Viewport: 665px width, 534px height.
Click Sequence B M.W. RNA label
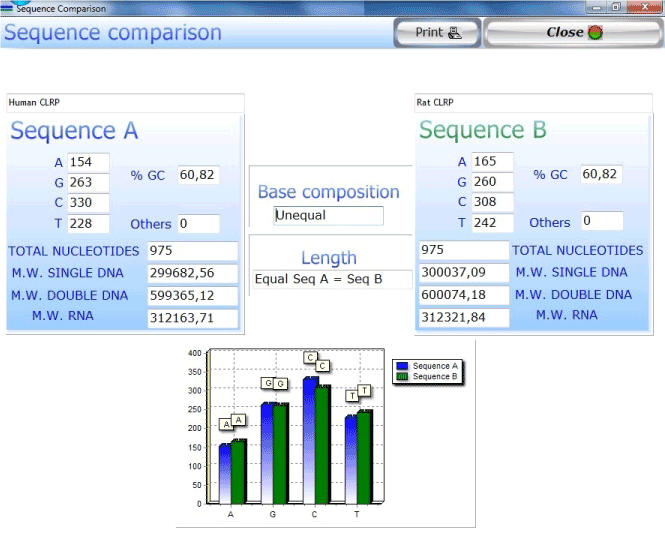(567, 315)
